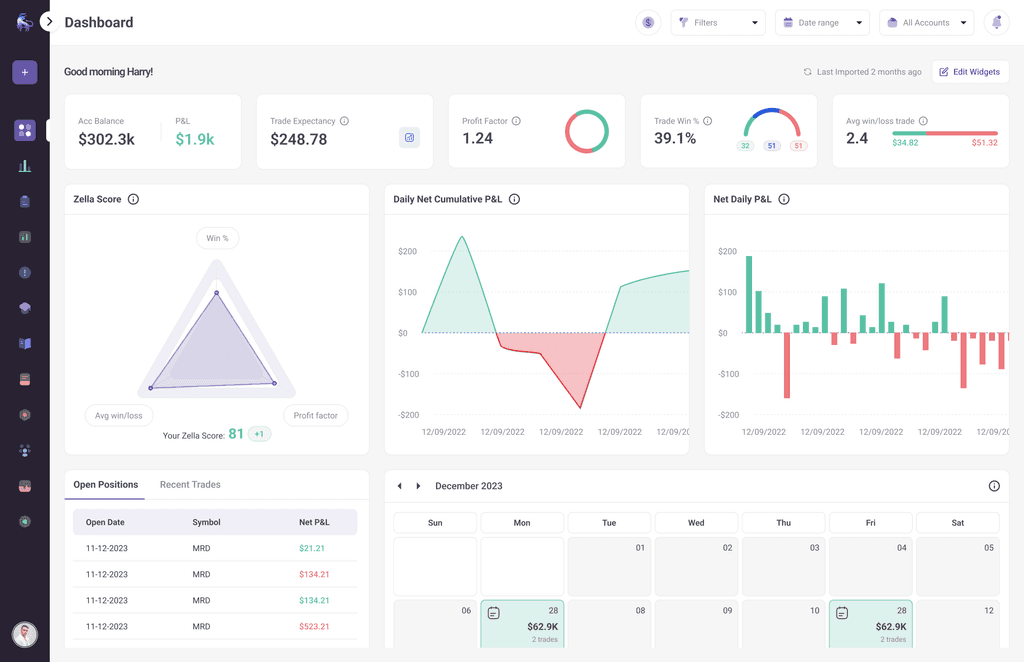Image resolution: width=1024 pixels, height=662 pixels.
Task: Expand the sidebar with the chevron button
Action: coord(49,22)
